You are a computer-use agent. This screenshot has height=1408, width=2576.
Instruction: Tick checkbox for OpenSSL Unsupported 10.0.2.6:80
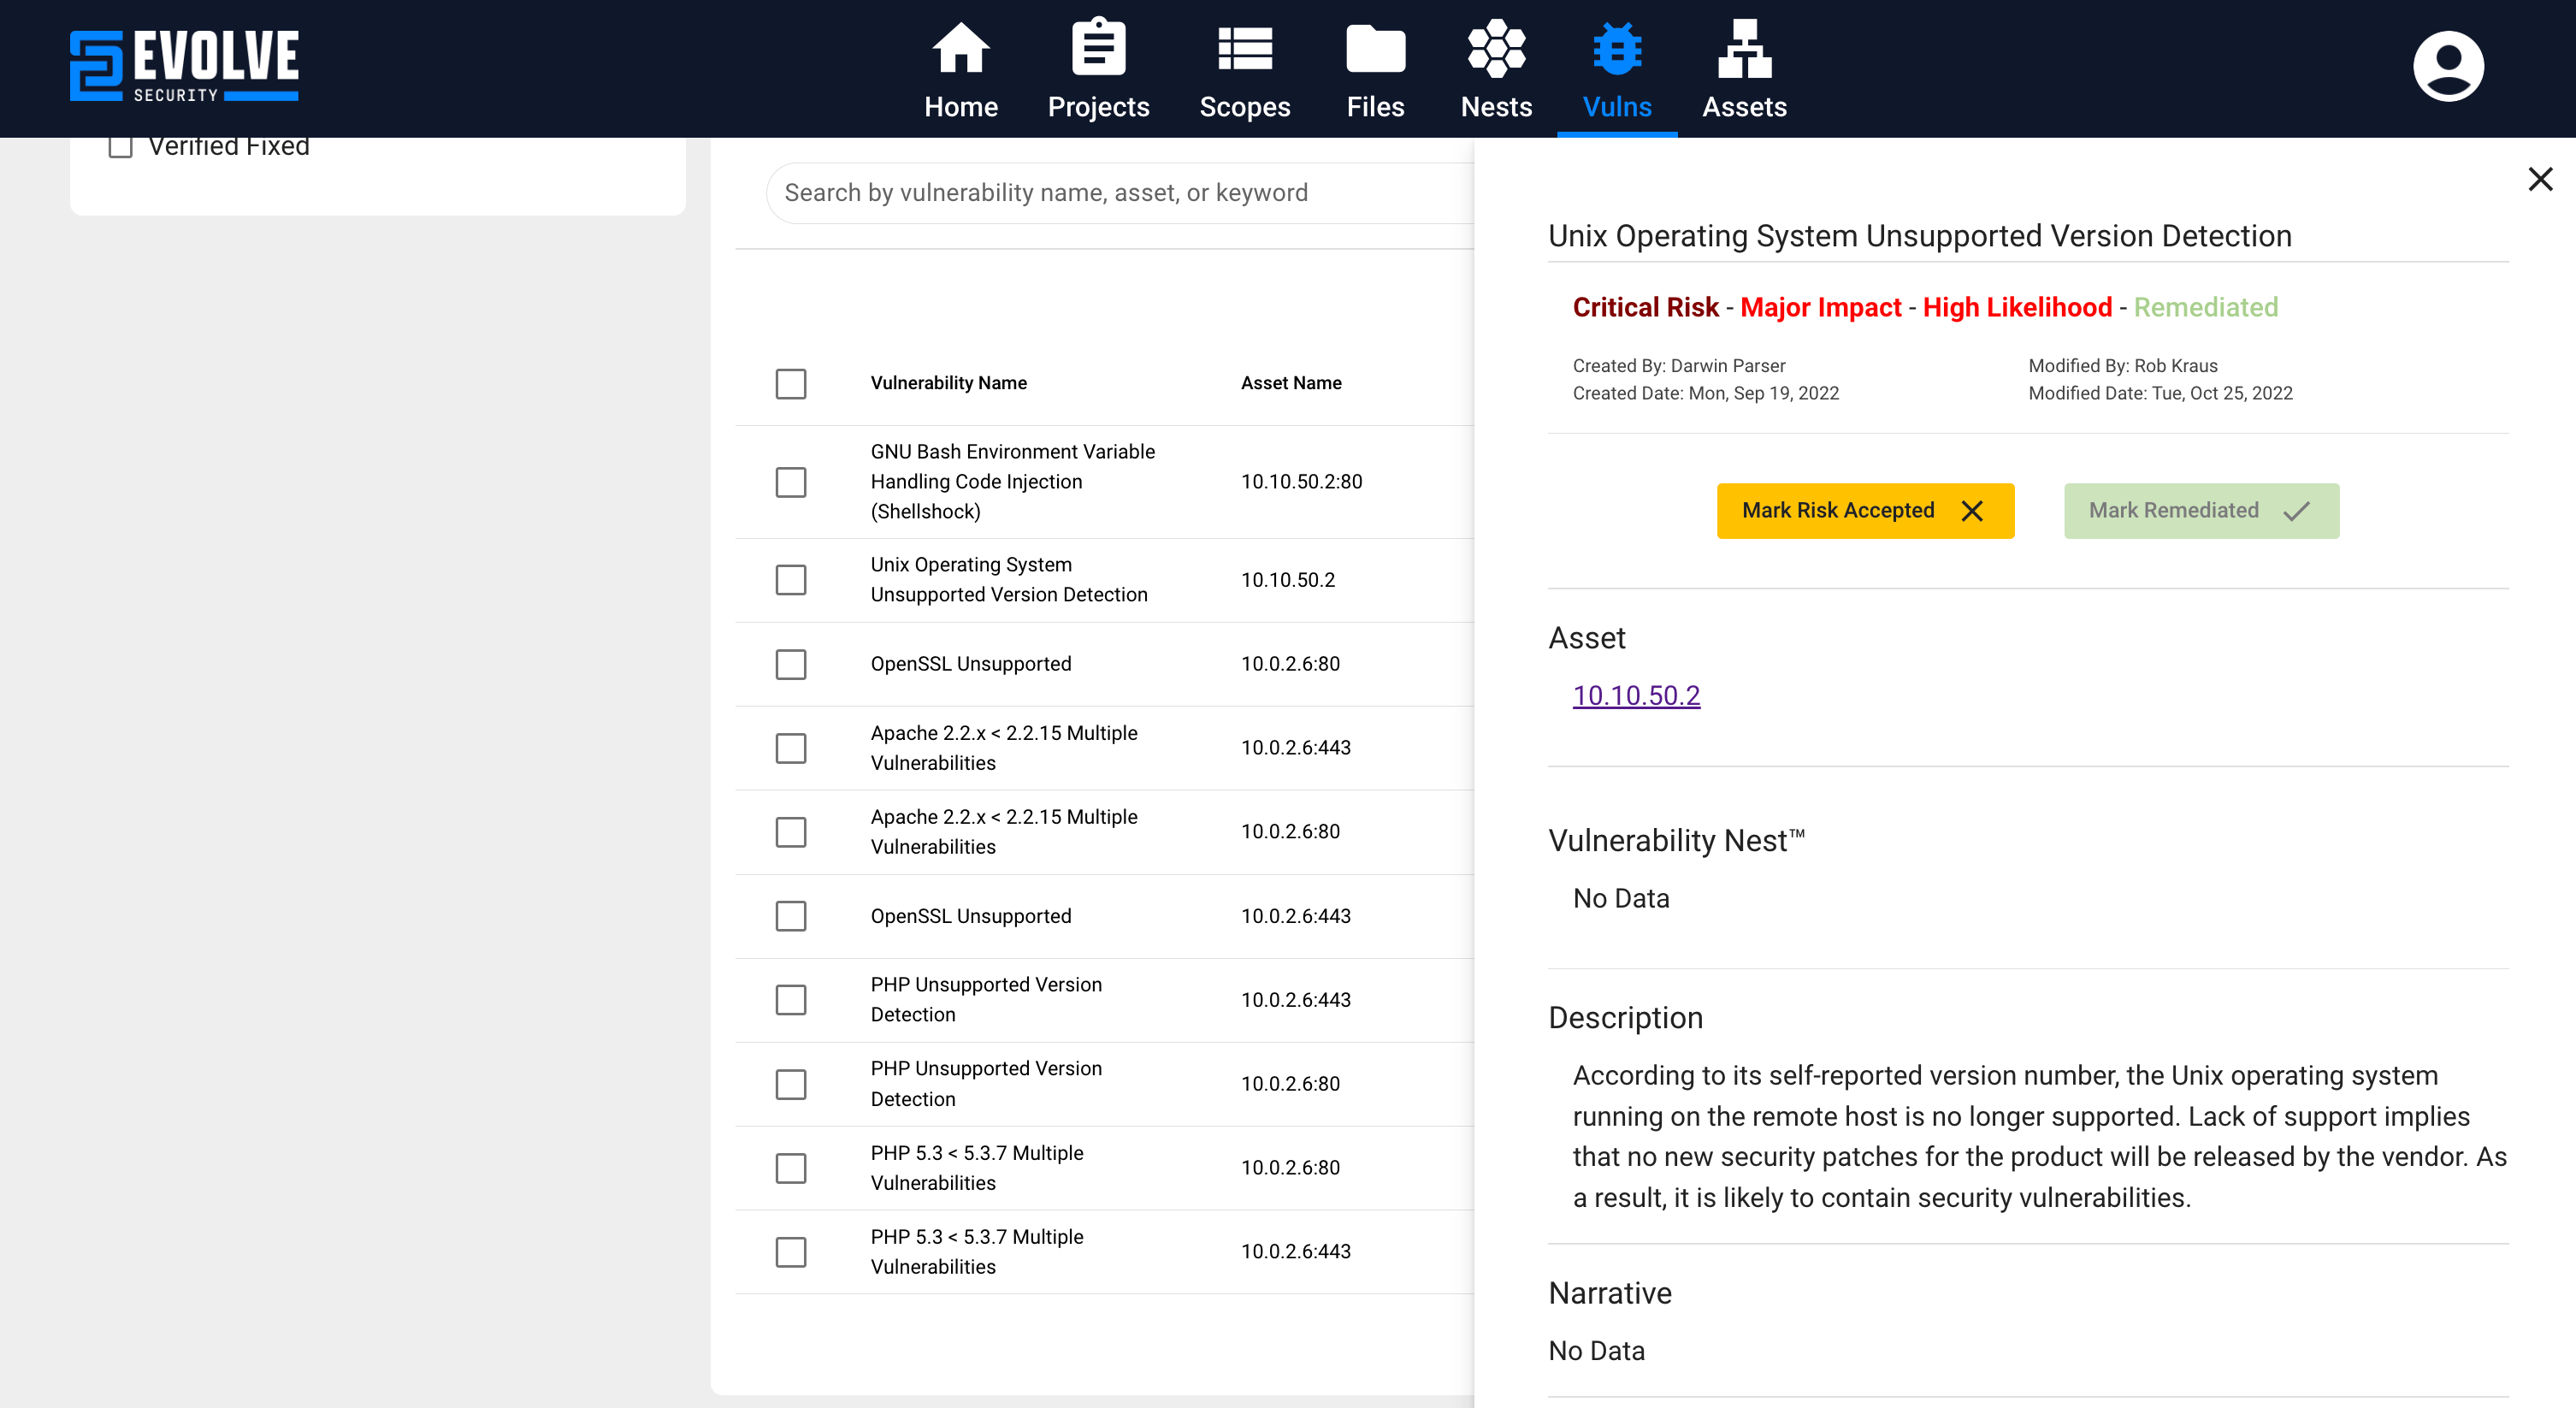790,664
